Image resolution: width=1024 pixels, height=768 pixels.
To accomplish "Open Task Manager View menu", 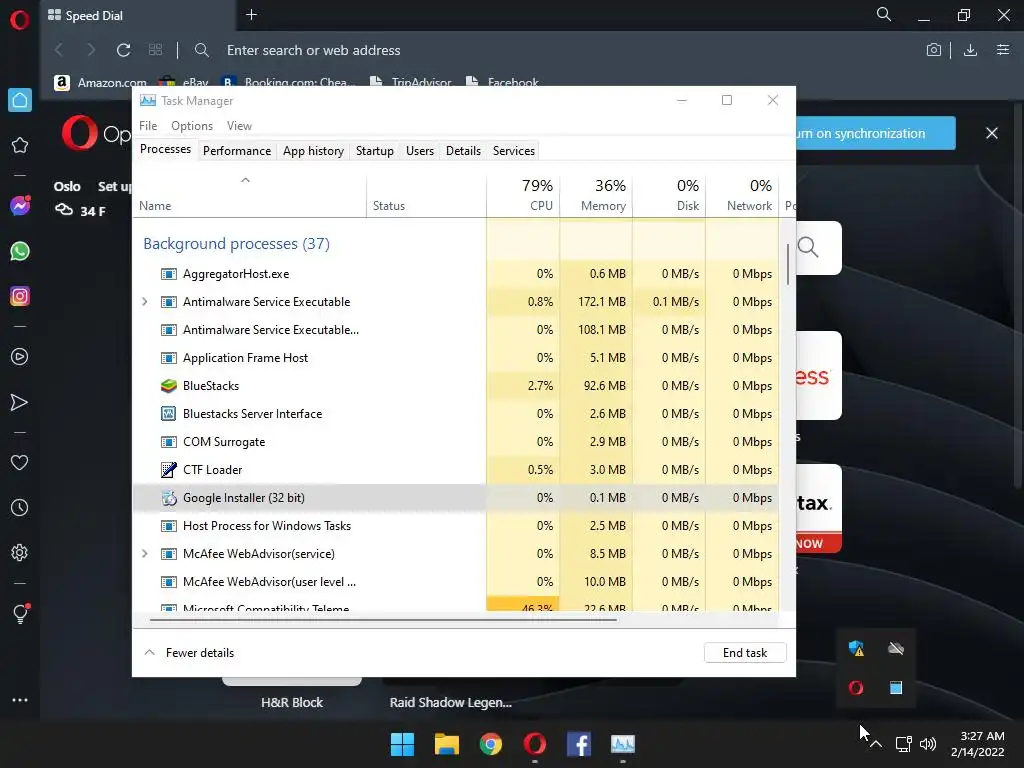I will point(239,125).
